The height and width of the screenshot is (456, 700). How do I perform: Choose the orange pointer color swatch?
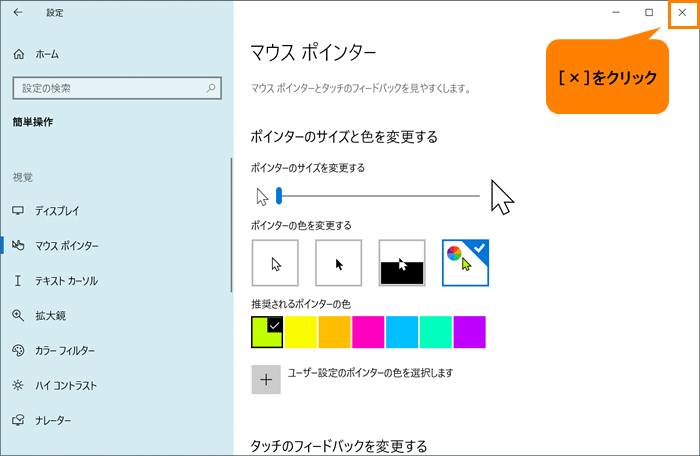[334, 332]
